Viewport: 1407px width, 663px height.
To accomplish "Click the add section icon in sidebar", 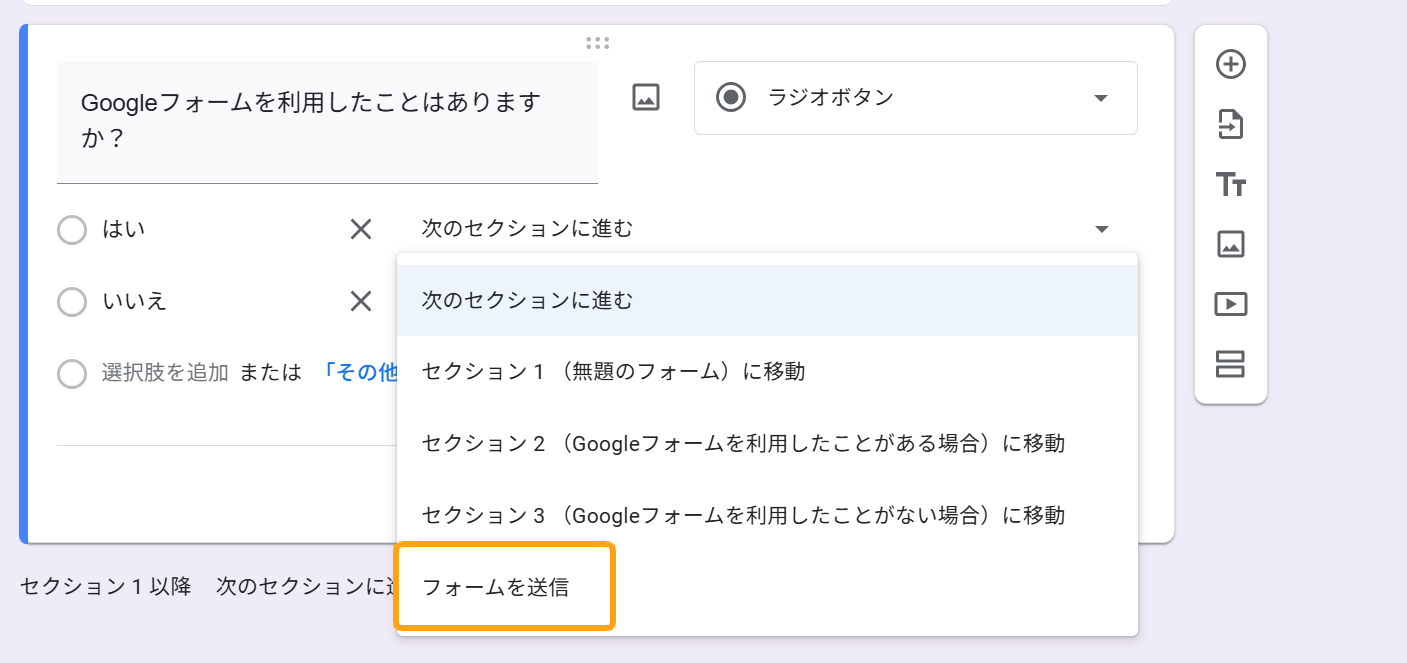I will pyautogui.click(x=1230, y=364).
